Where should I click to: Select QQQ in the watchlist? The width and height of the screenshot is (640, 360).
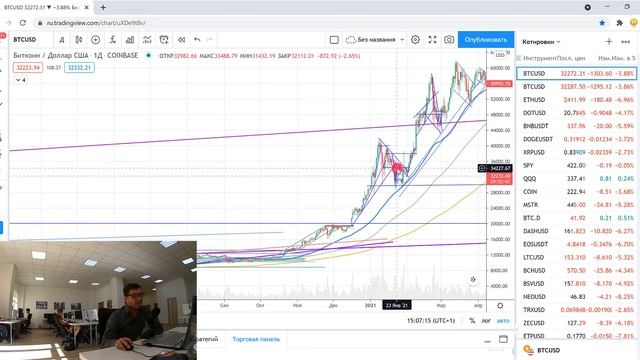point(576,178)
